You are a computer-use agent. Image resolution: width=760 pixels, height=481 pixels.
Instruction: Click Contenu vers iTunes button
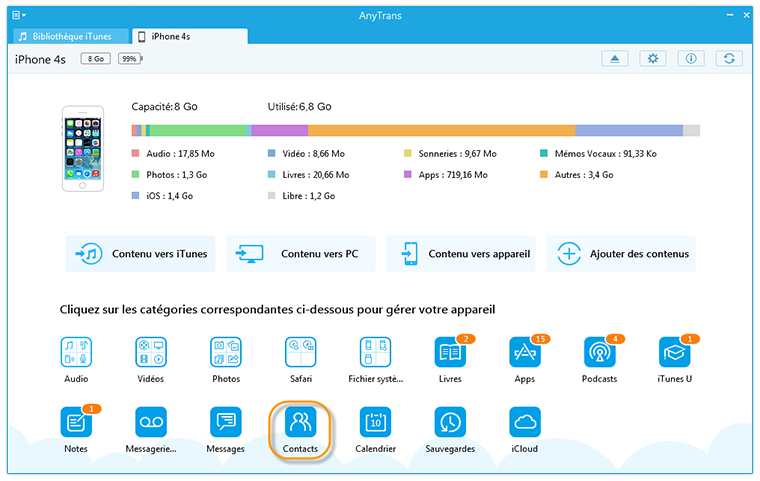pyautogui.click(x=141, y=254)
